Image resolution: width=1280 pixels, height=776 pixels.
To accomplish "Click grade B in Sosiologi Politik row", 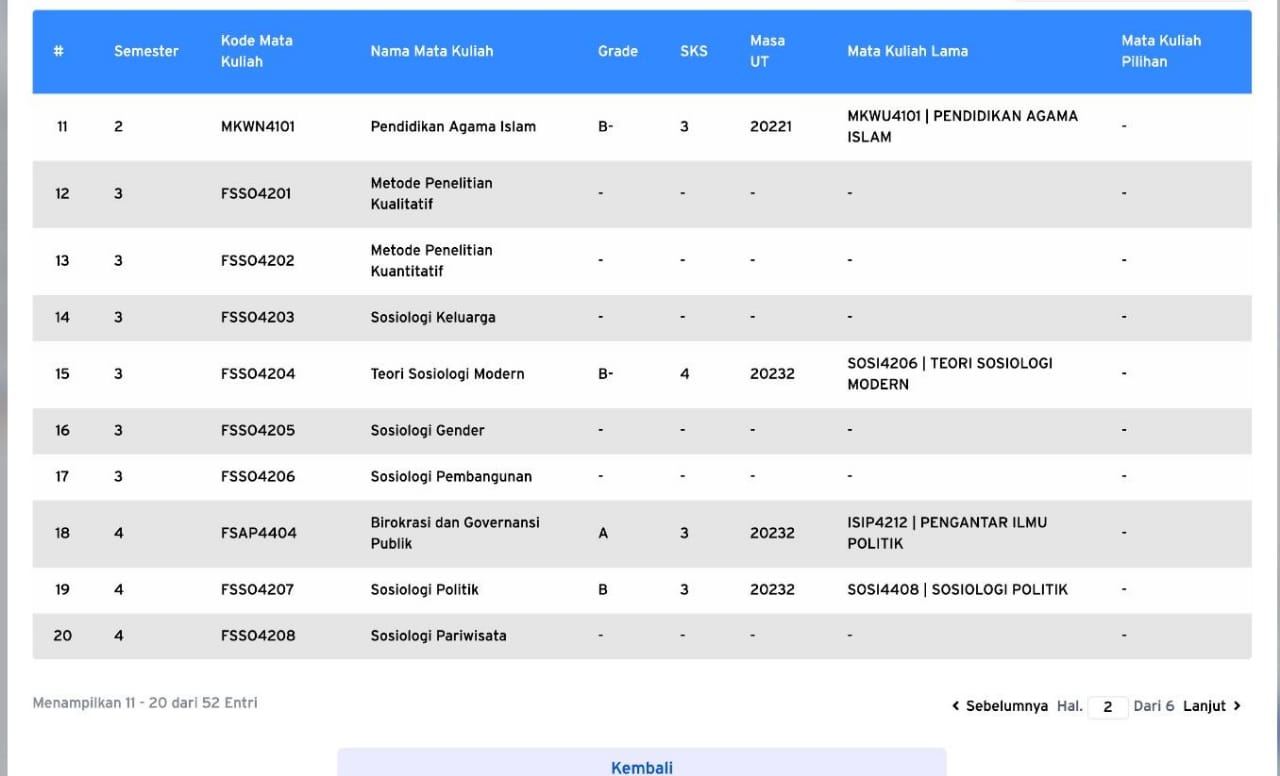I will click(603, 590).
